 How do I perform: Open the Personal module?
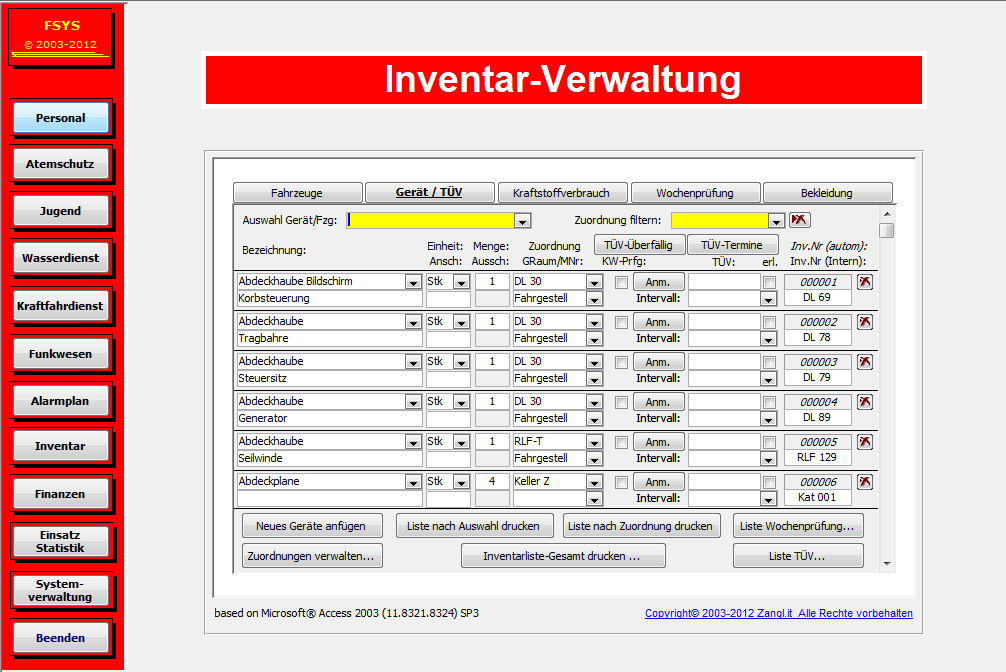click(x=60, y=118)
